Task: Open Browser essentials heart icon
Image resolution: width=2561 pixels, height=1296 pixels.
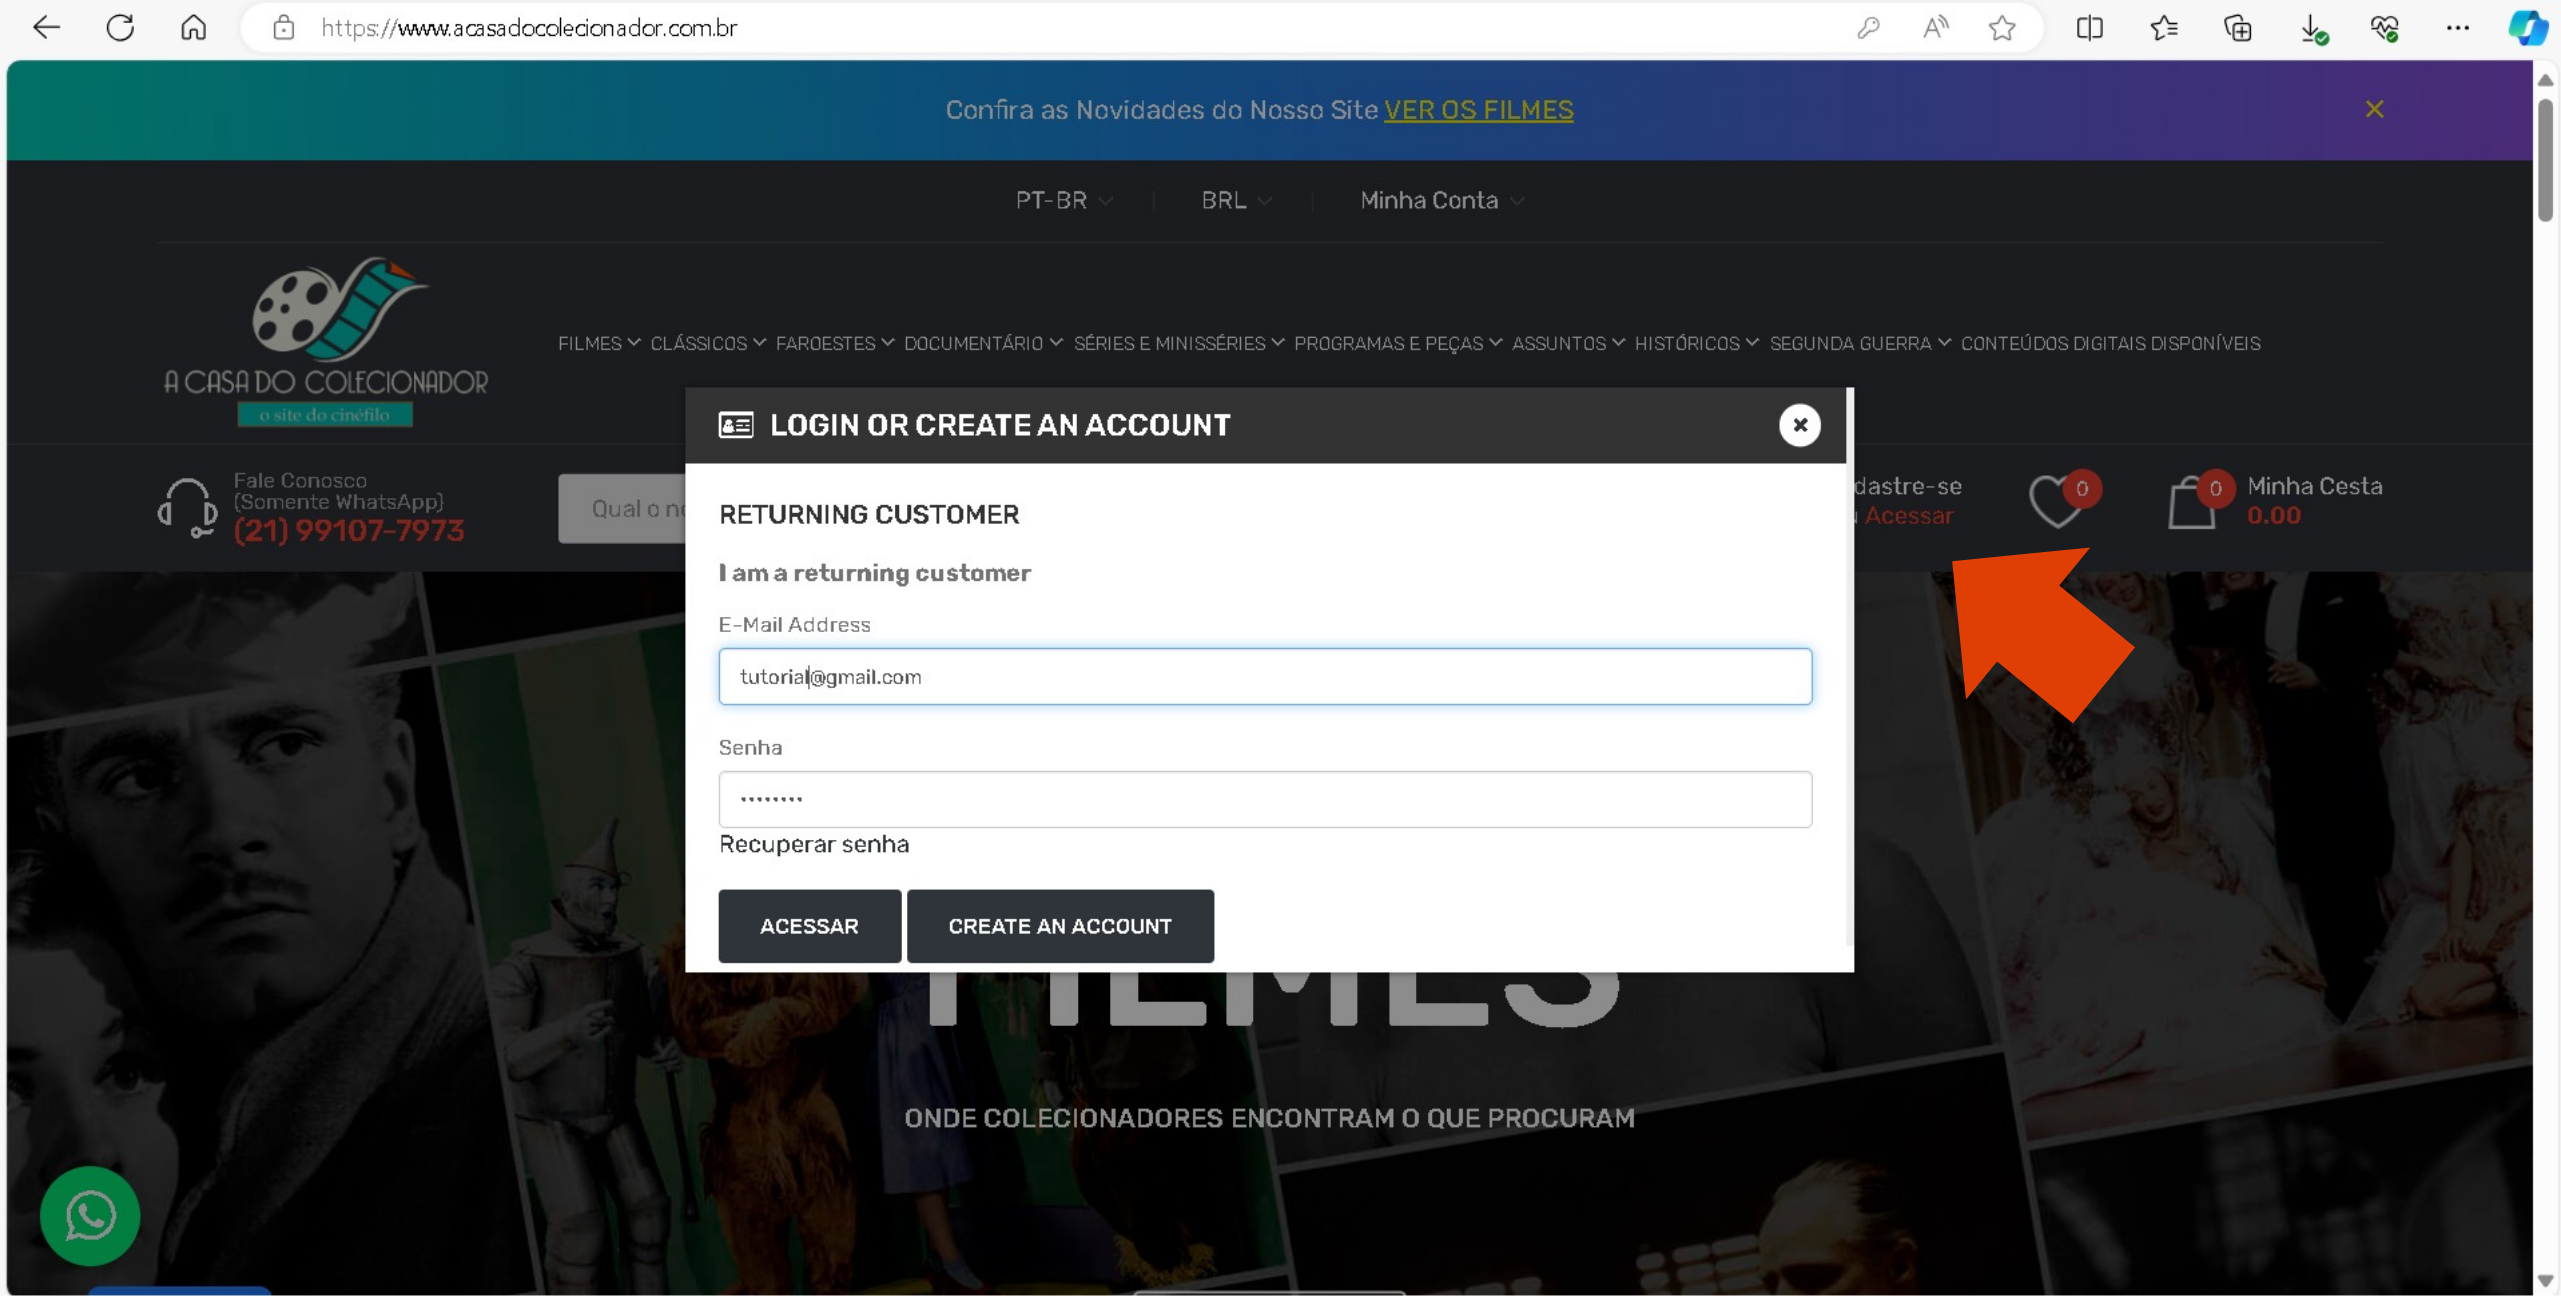Action: click(2384, 28)
